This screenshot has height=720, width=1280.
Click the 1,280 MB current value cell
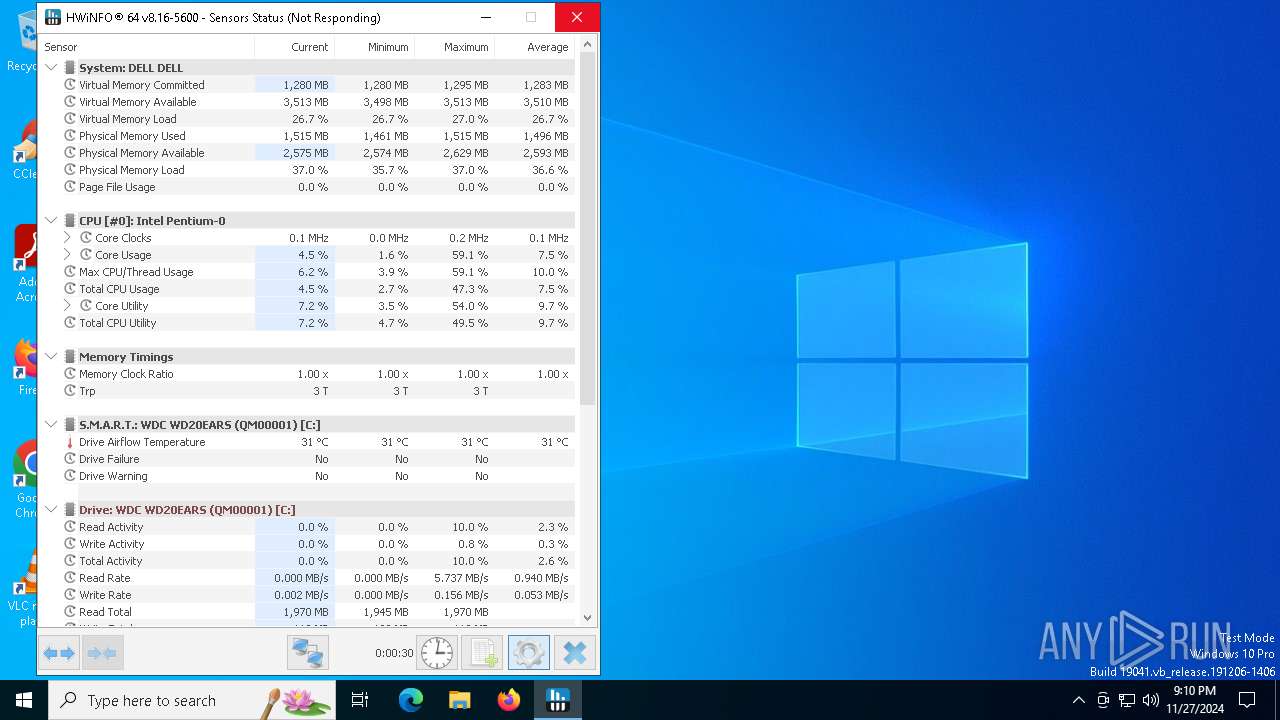[x=294, y=85]
